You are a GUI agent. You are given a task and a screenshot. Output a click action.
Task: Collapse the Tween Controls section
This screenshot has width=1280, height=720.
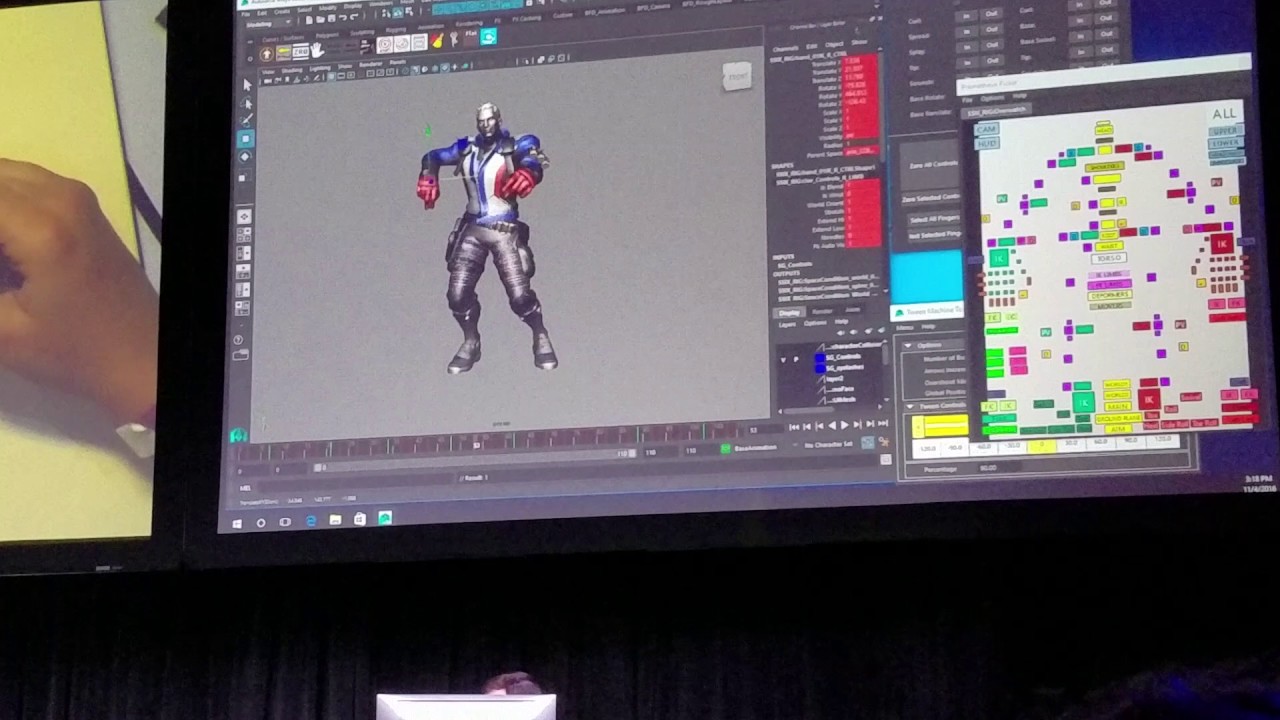(909, 406)
